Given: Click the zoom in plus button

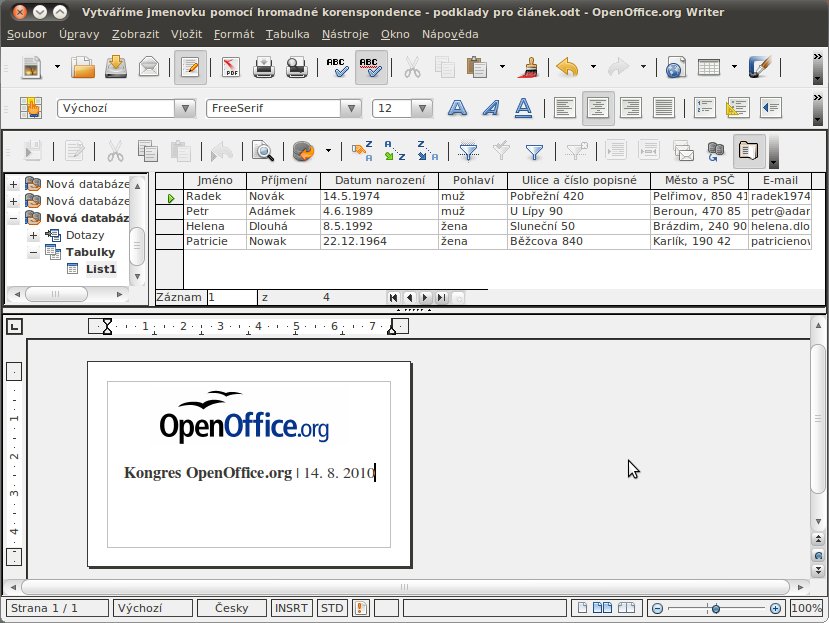Looking at the screenshot, I should [775, 609].
